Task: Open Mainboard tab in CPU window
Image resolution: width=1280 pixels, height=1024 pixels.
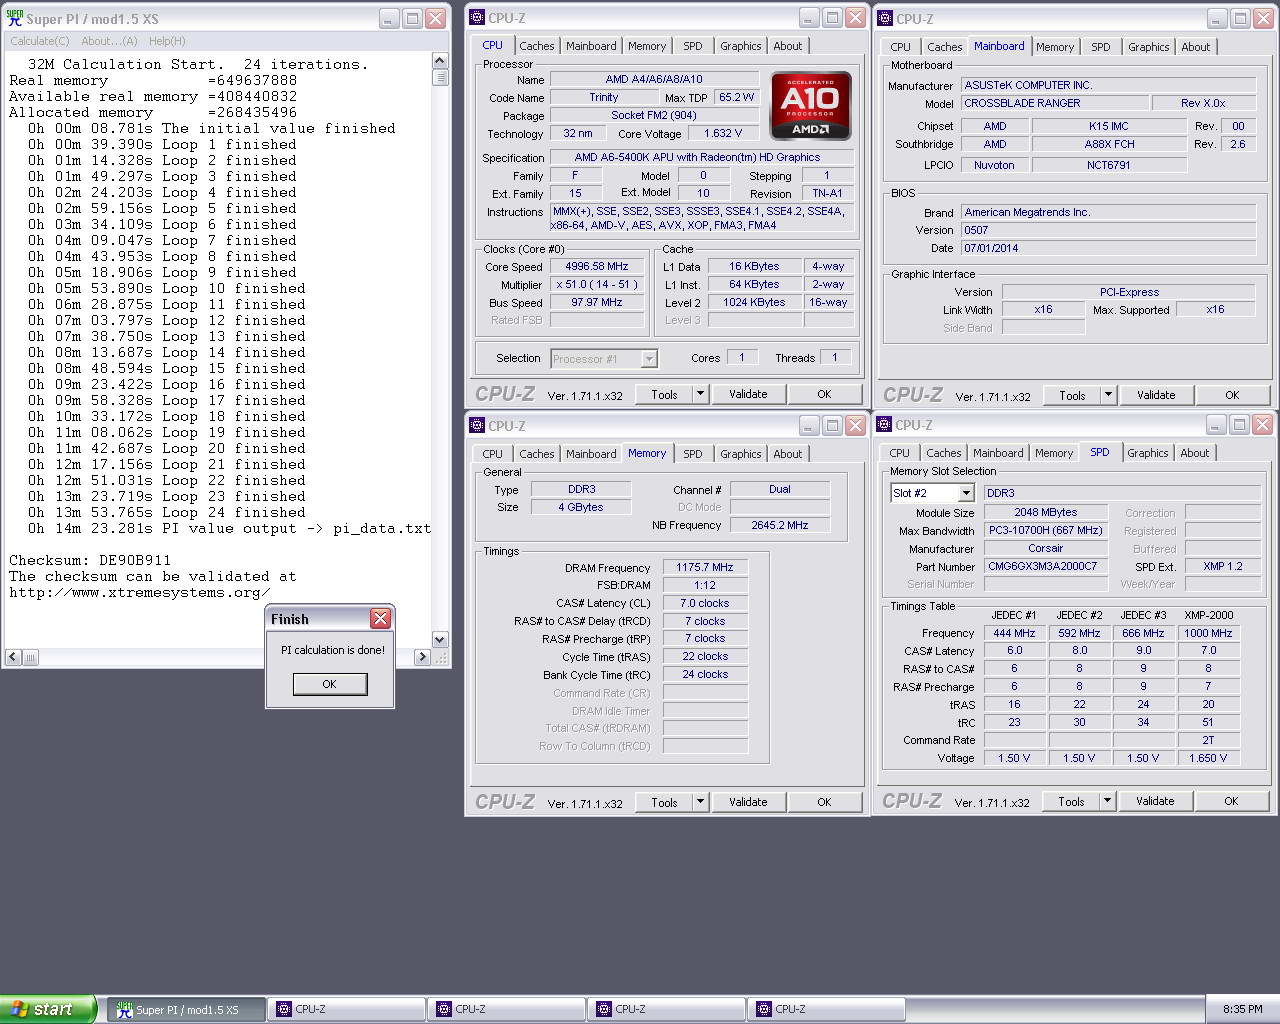Action: (x=591, y=46)
